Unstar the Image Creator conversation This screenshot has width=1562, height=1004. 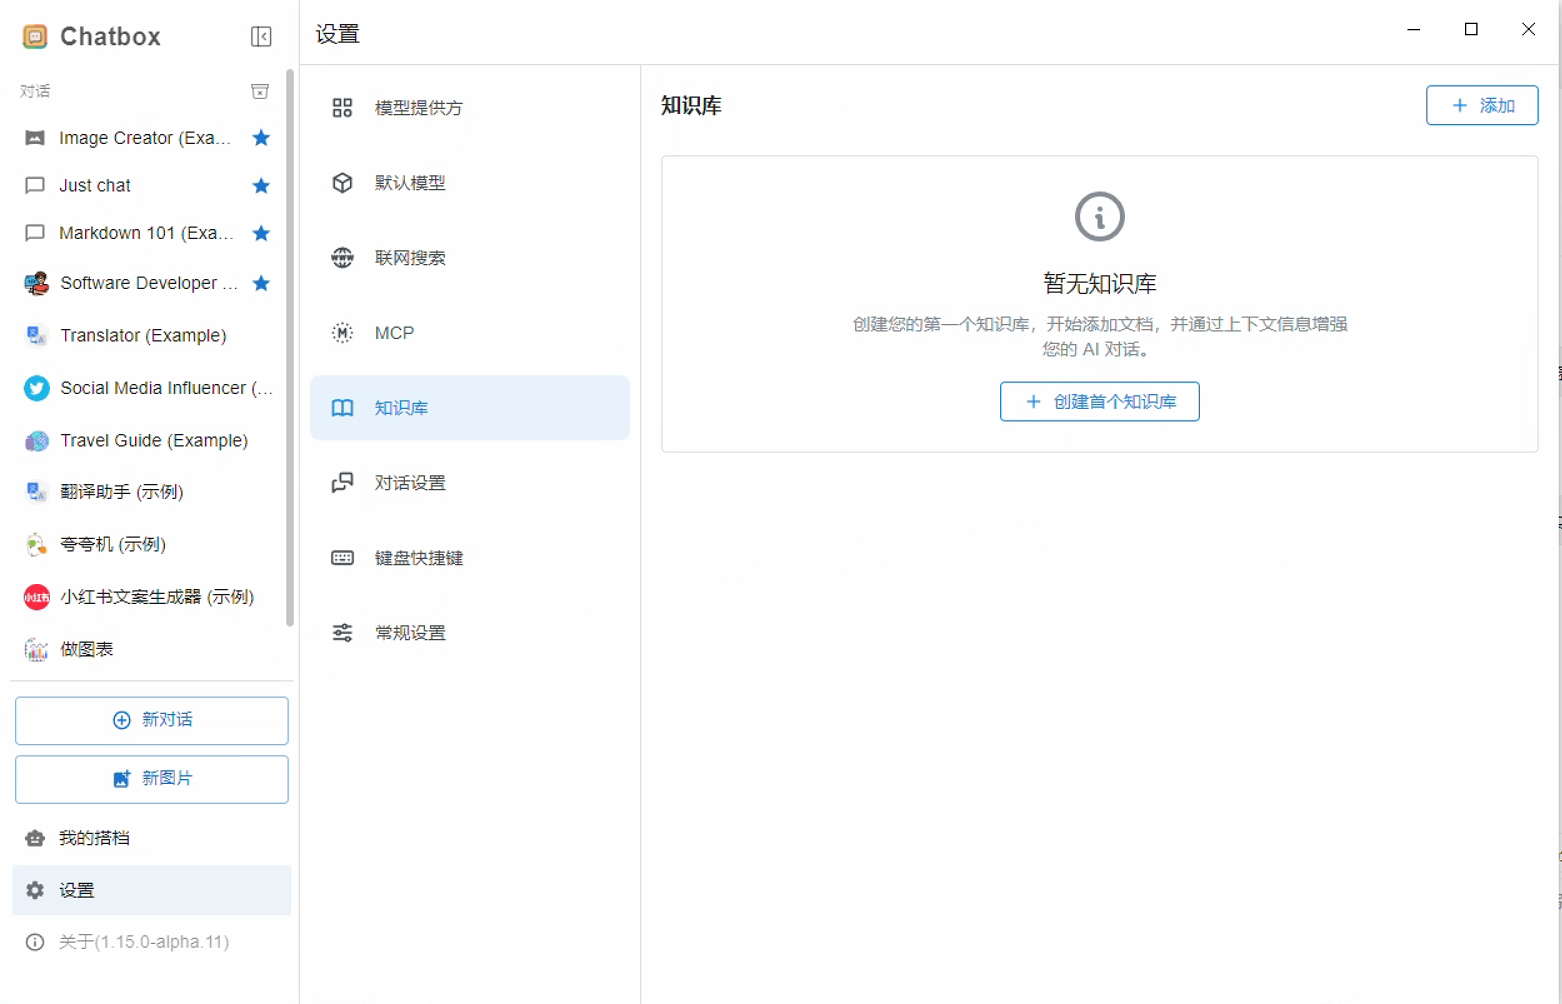tap(261, 138)
